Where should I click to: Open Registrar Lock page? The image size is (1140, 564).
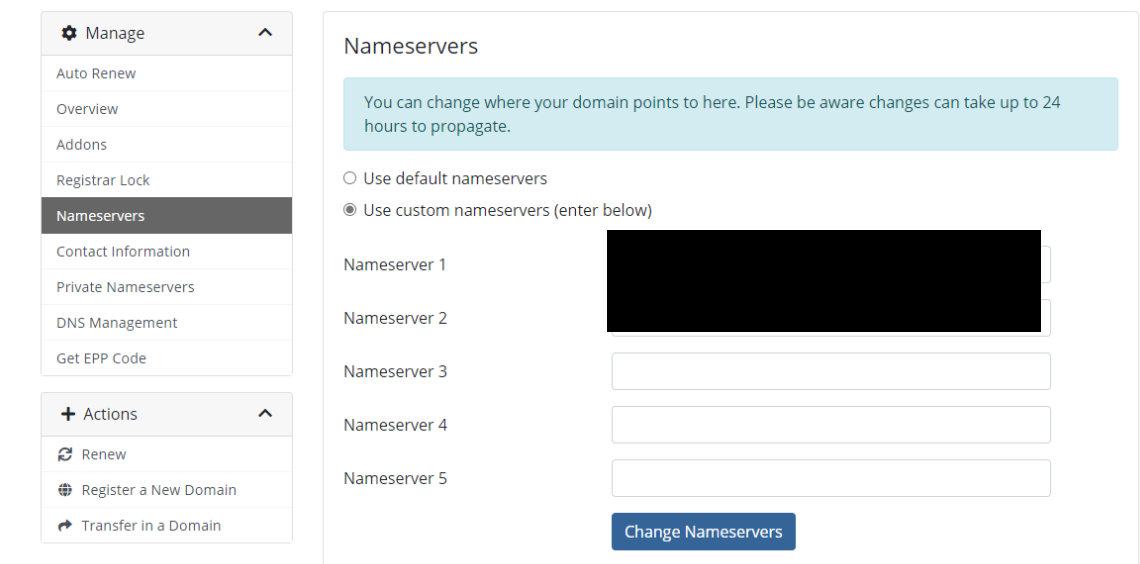tap(103, 180)
